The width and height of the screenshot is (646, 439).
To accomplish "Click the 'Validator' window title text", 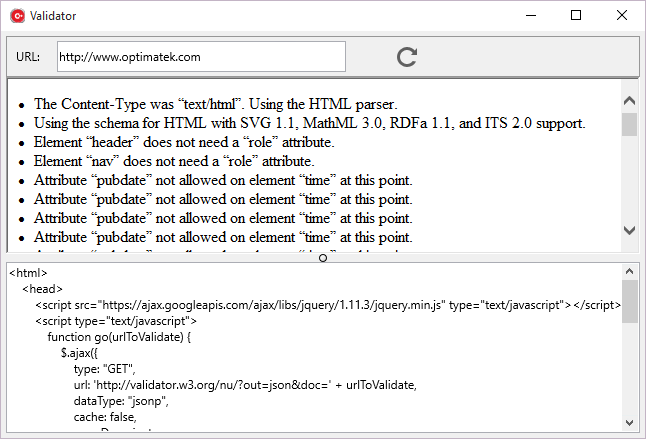I will click(x=53, y=16).
